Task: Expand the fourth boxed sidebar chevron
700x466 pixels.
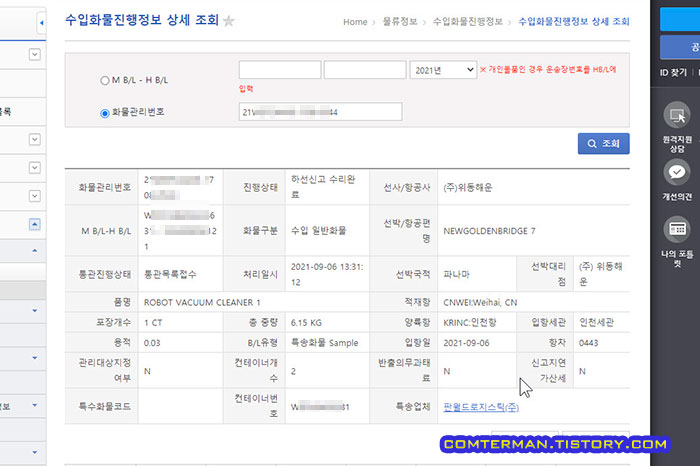Action: [x=34, y=196]
